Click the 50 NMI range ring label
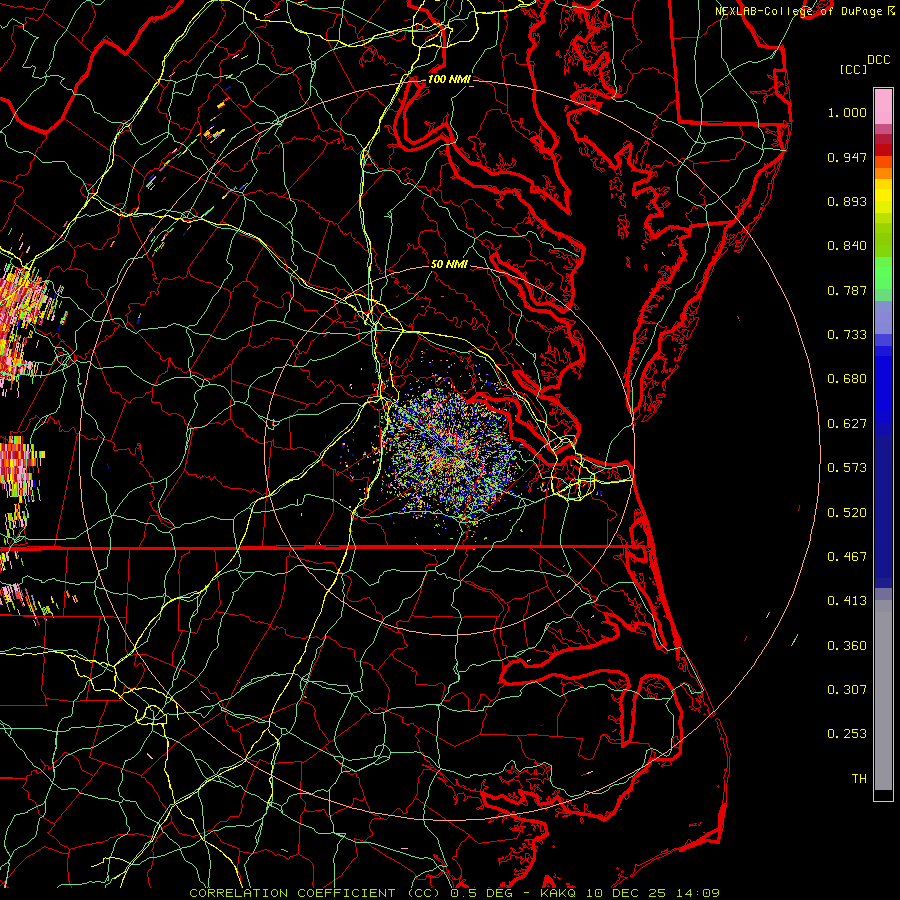This screenshot has height=900, width=900. pos(449,264)
